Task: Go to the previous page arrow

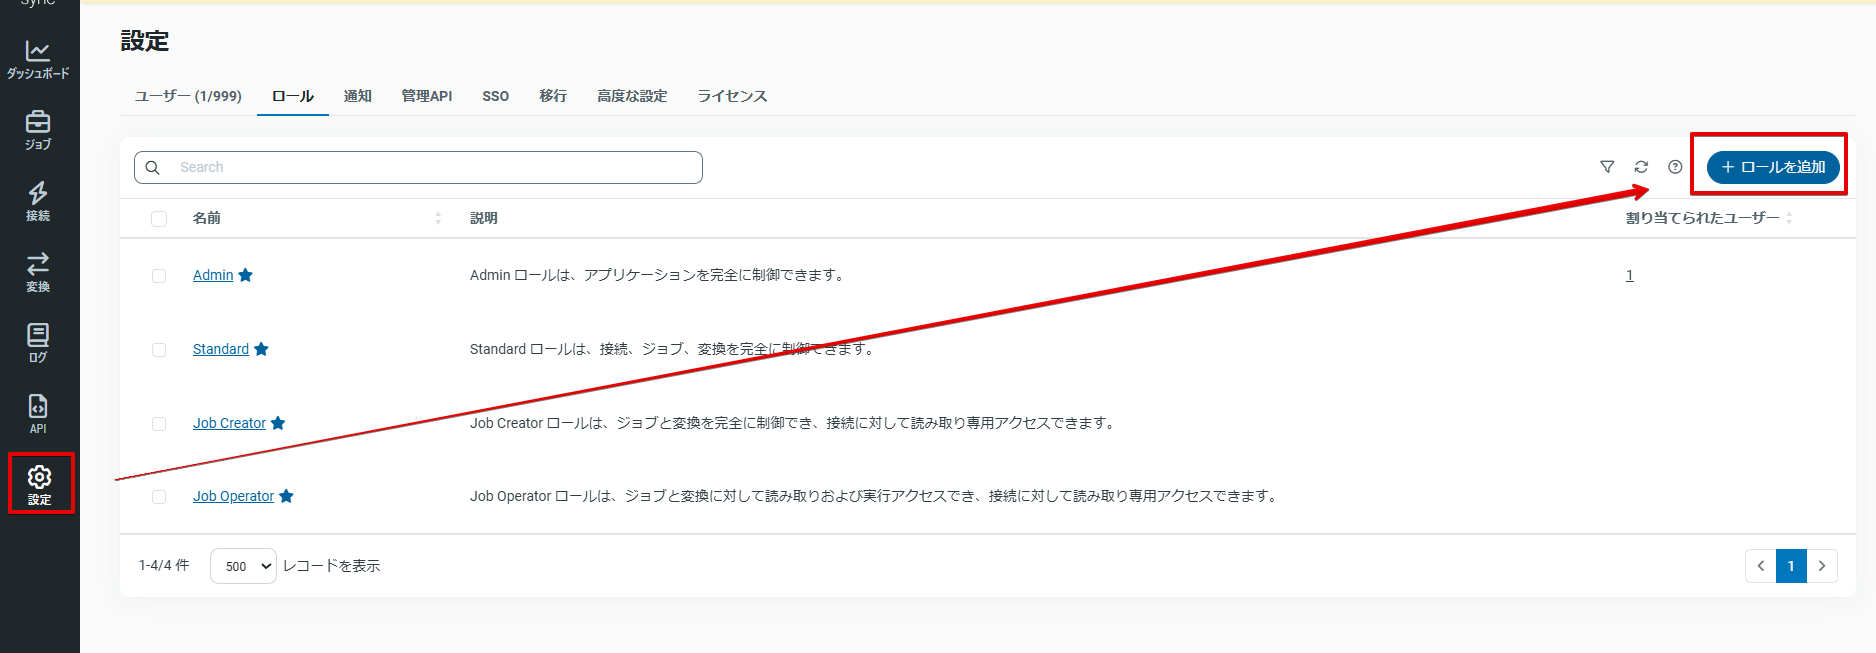Action: coord(1761,566)
